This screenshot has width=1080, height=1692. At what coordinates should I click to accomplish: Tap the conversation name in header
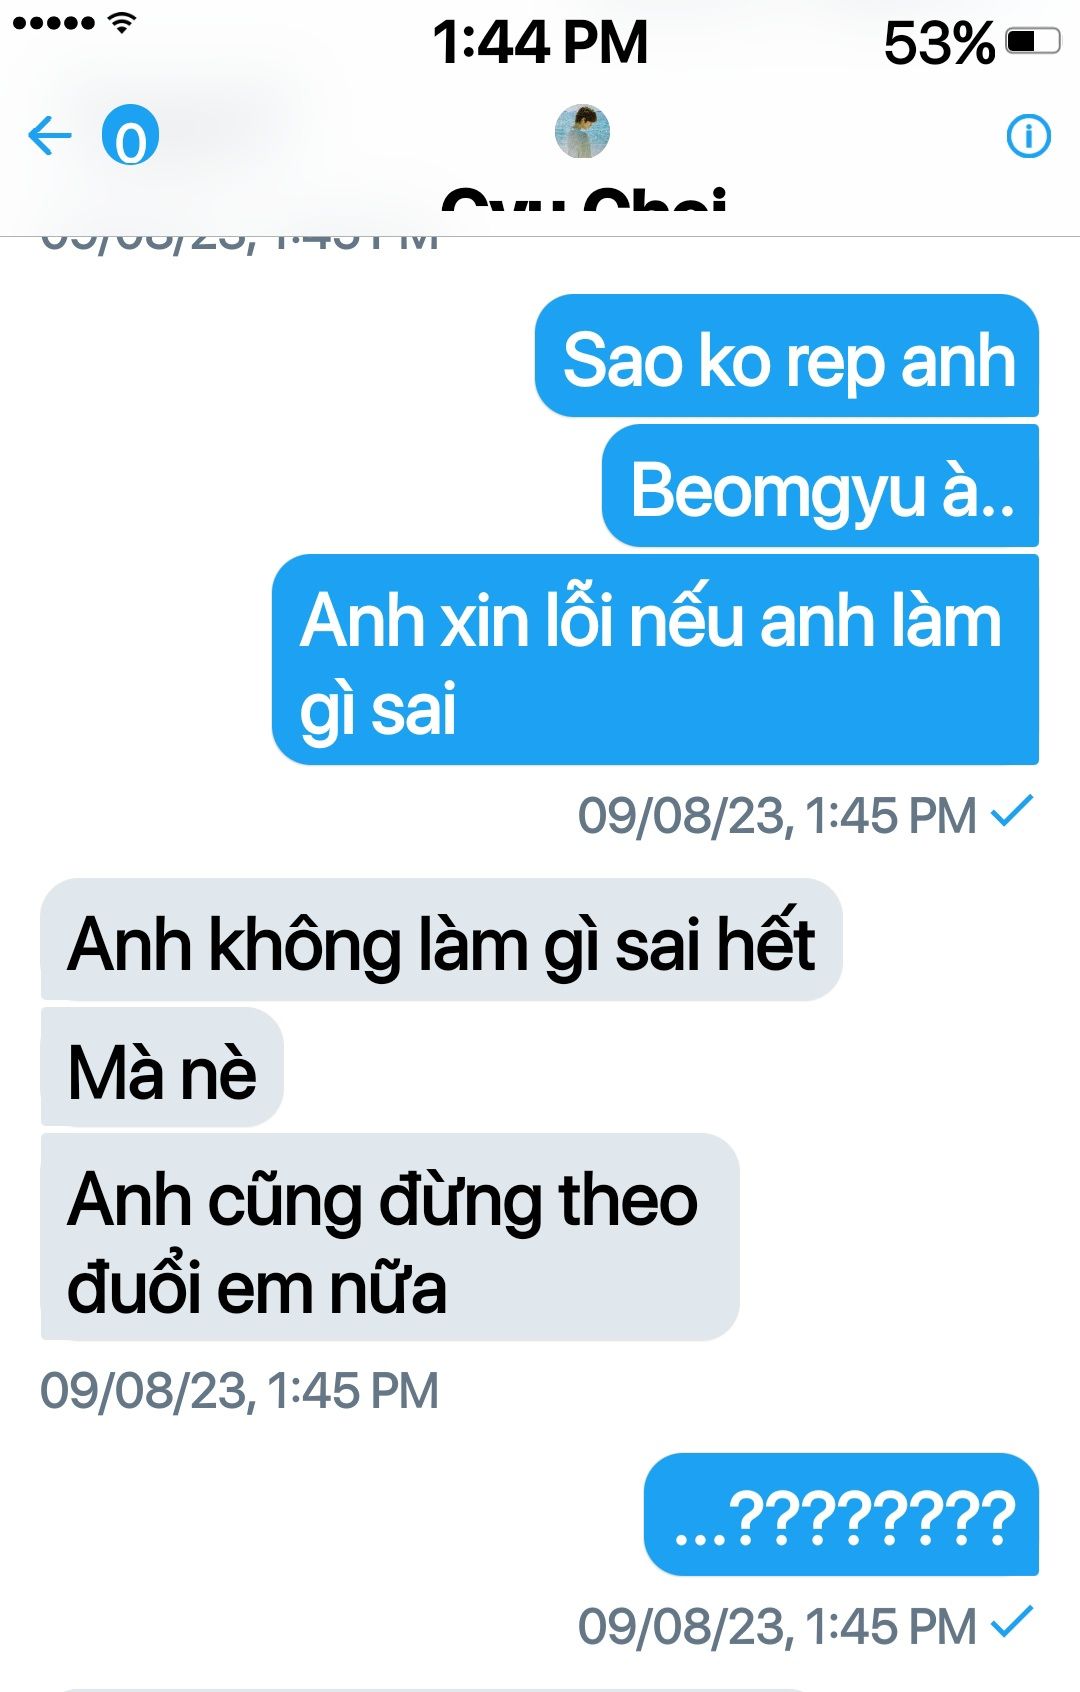(x=583, y=200)
